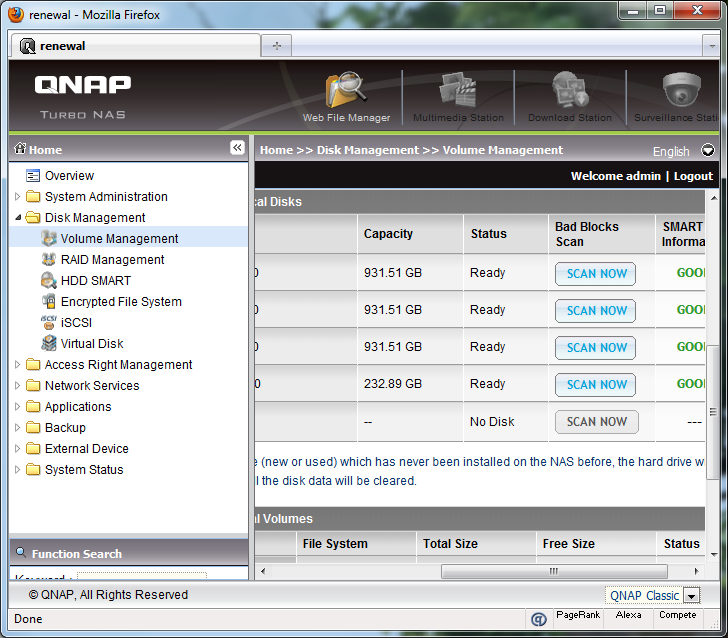Launch the Download Station icon
The width and height of the screenshot is (728, 638).
(x=569, y=92)
